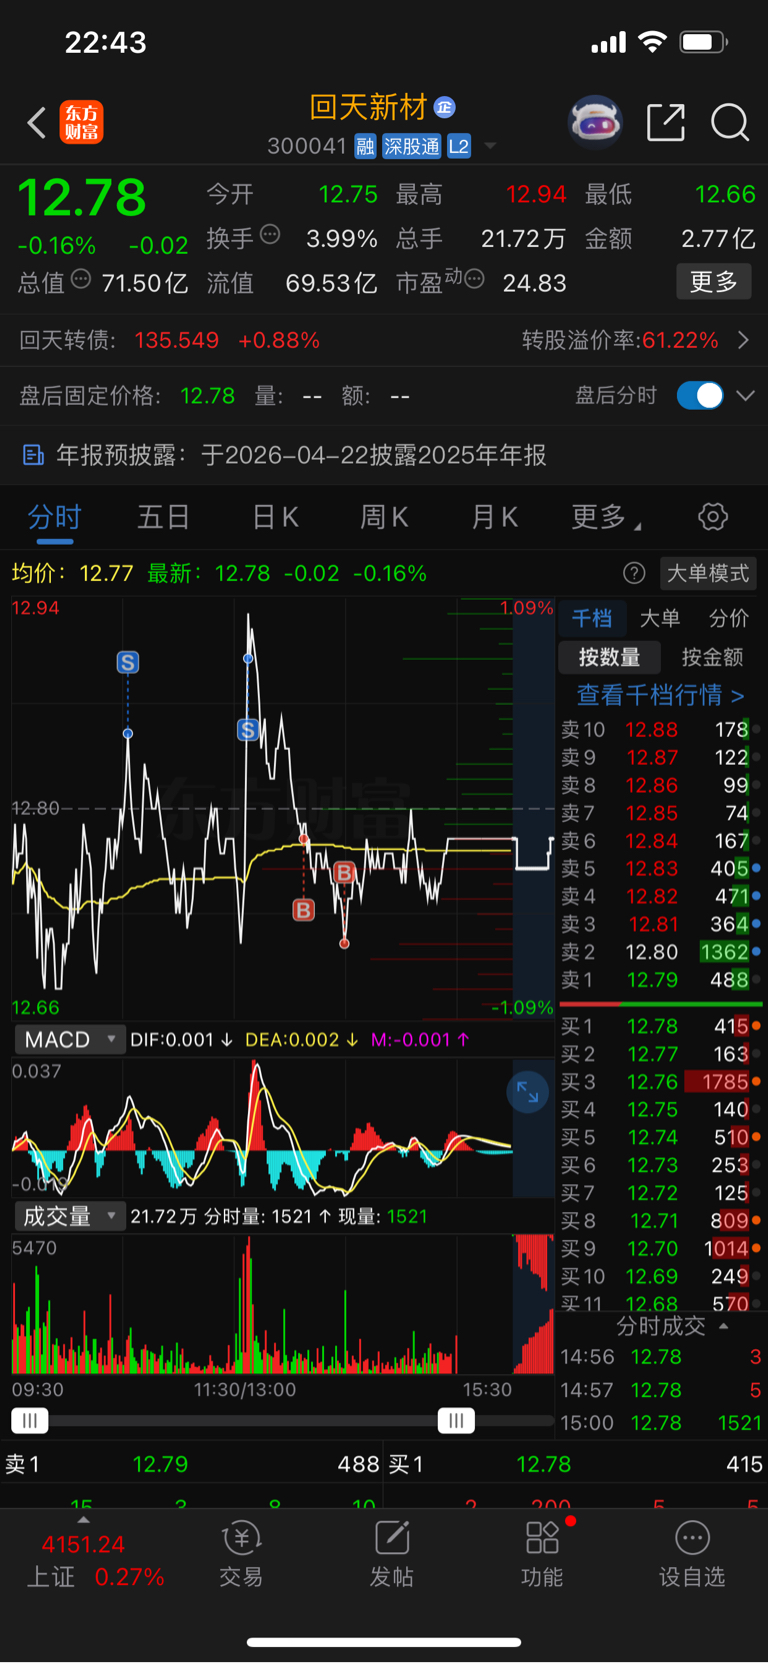
Task: Tap the expand chart fullscreen icon
Action: point(527,1094)
